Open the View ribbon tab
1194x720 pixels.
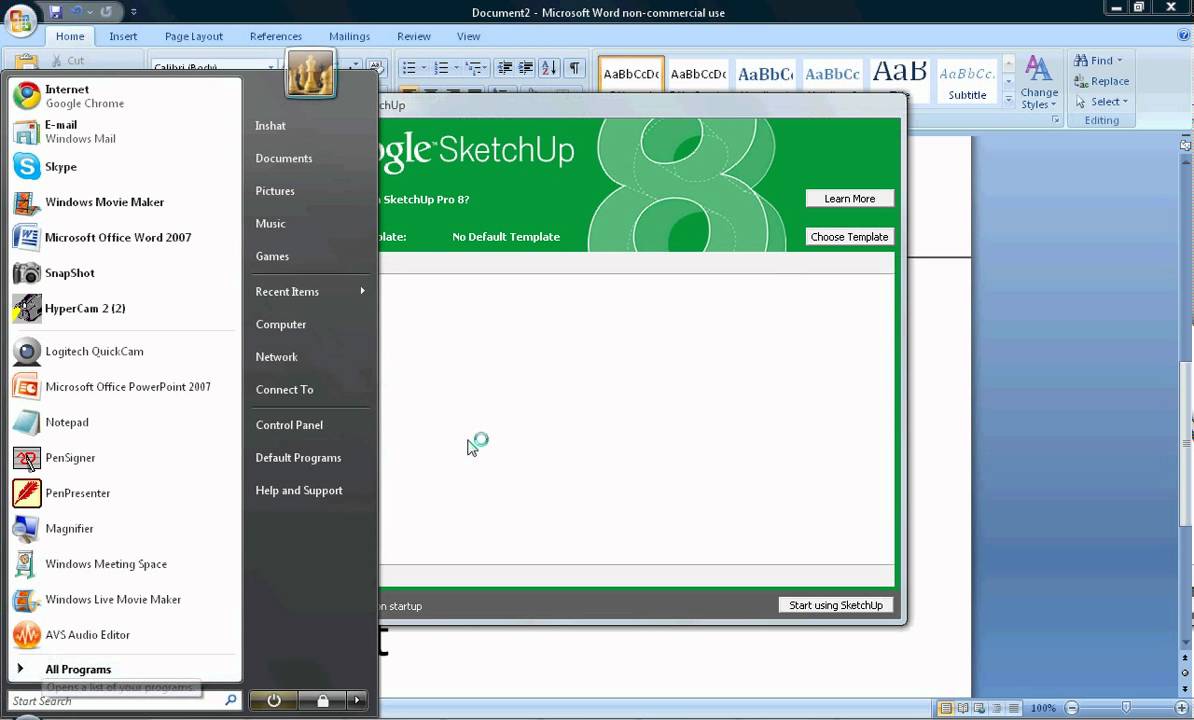[x=468, y=36]
